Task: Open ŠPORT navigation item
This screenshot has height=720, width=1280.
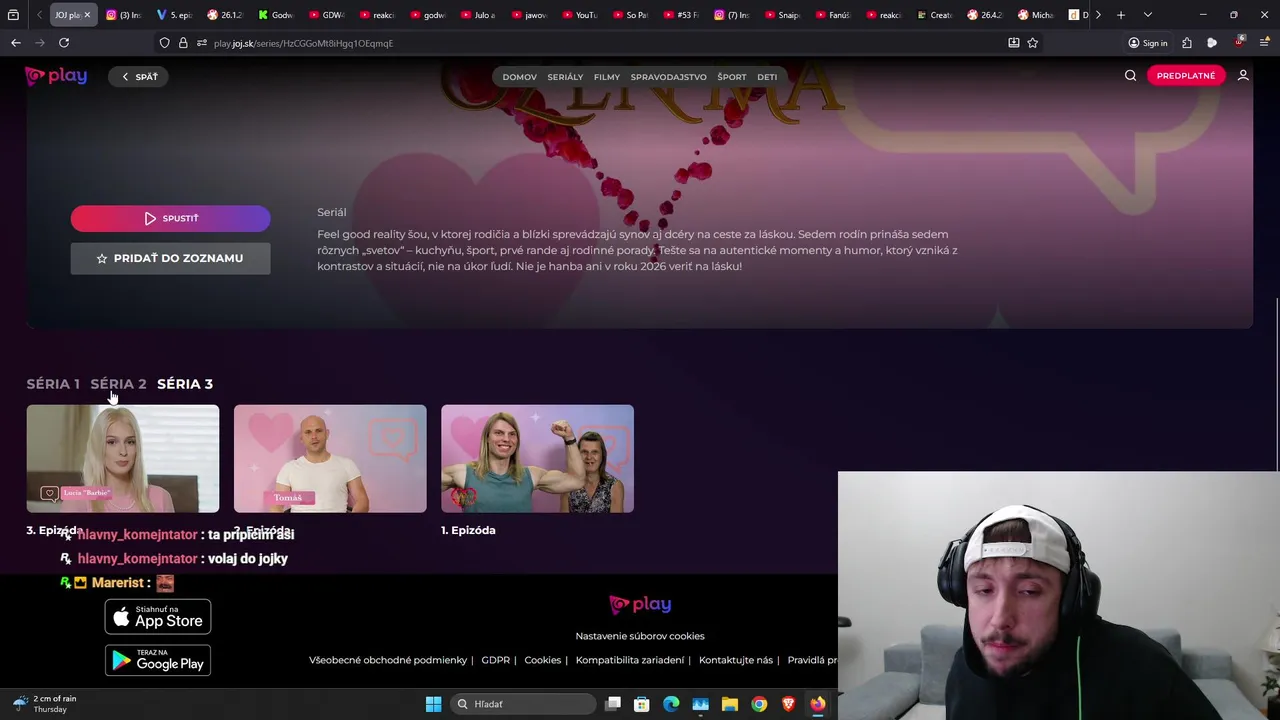Action: click(732, 77)
